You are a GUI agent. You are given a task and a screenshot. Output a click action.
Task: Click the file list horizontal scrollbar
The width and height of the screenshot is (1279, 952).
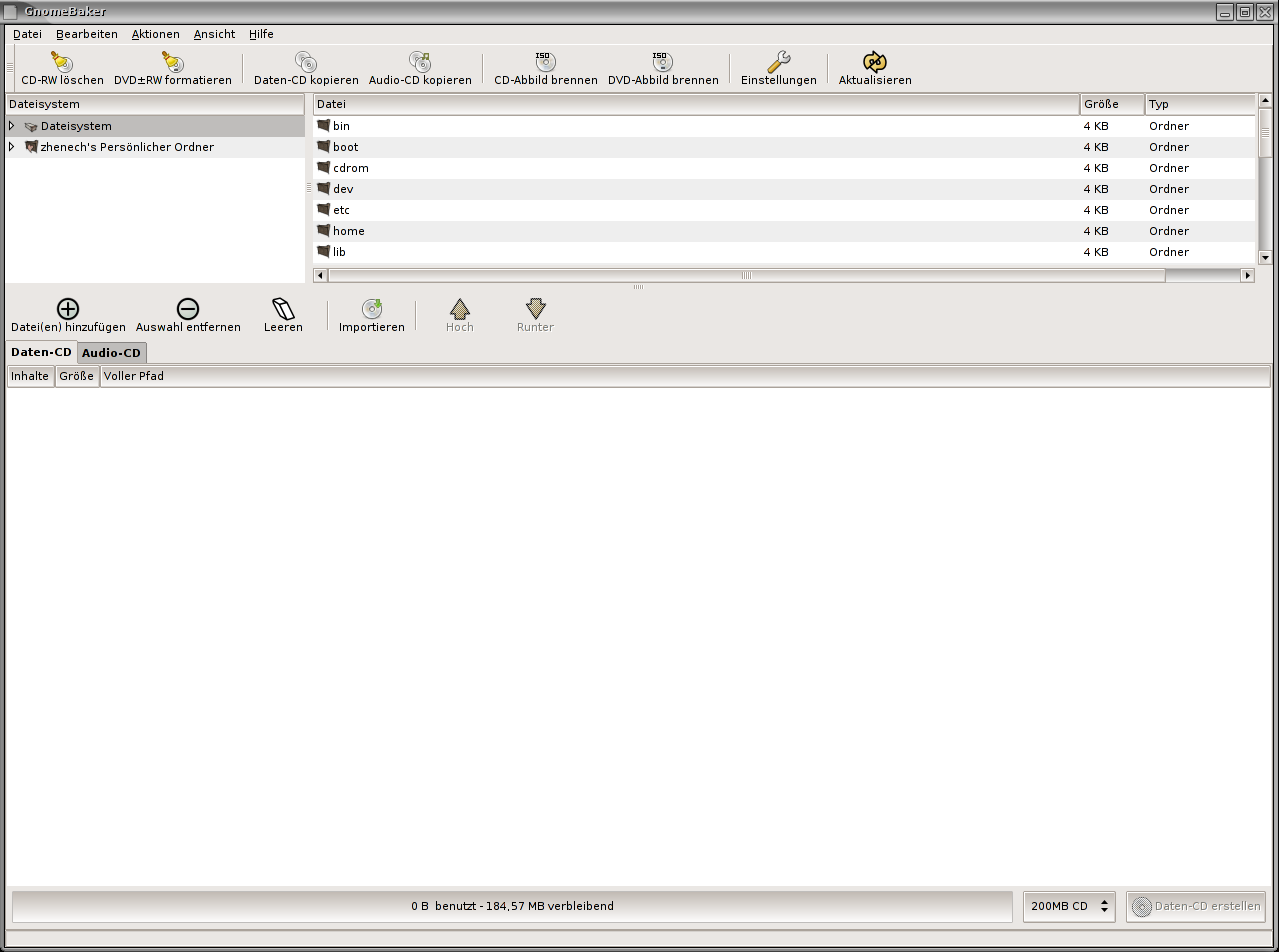point(746,275)
